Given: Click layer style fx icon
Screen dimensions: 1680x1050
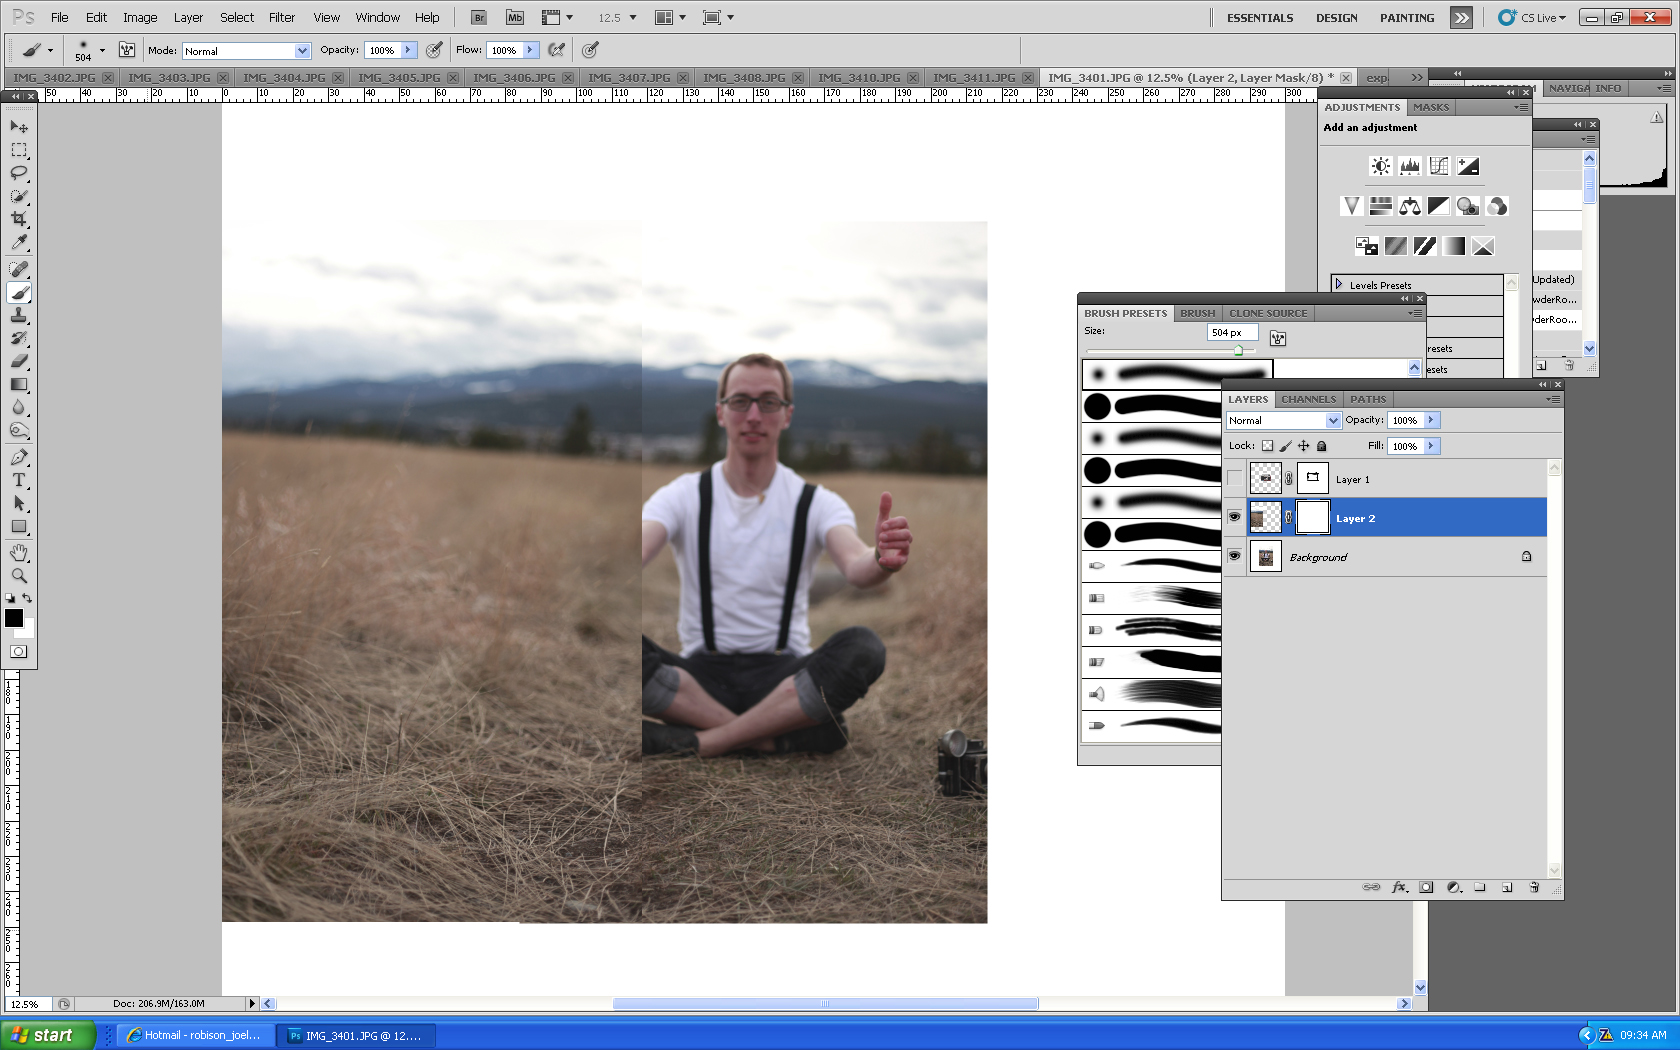Looking at the screenshot, I should [1399, 887].
